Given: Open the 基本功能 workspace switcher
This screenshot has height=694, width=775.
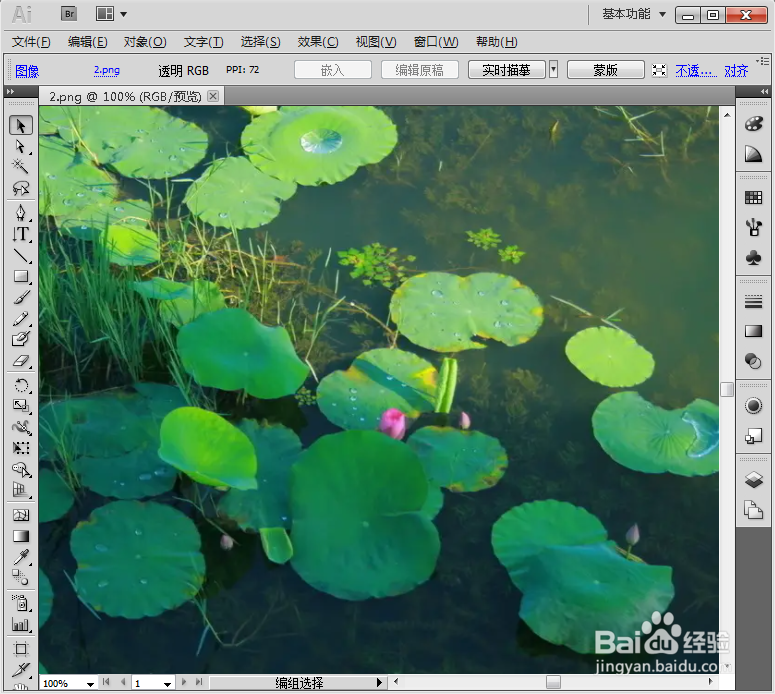Looking at the screenshot, I should [x=634, y=14].
